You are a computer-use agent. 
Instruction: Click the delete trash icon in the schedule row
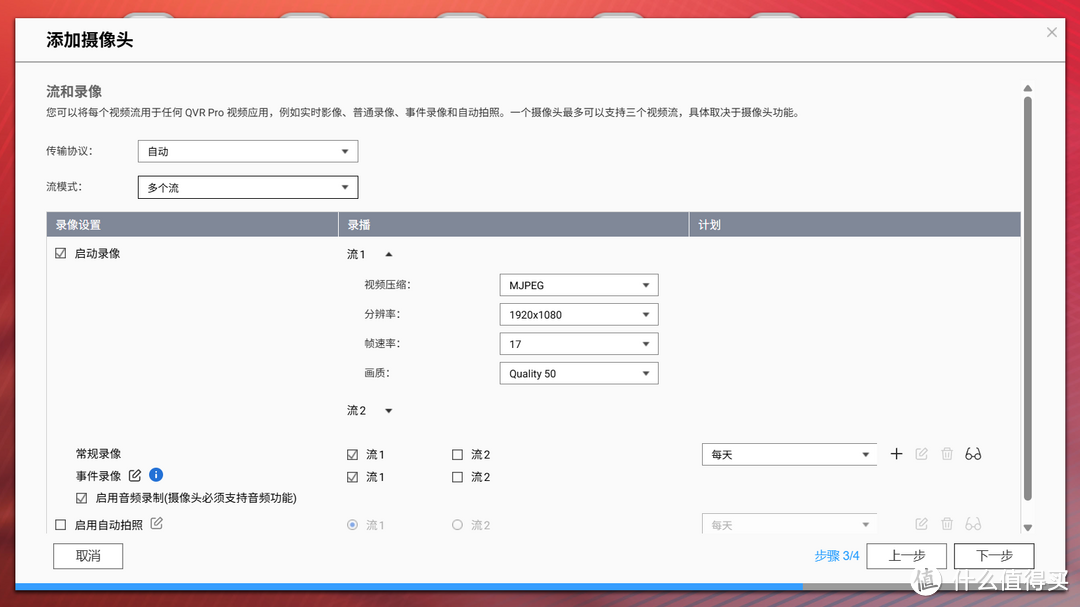coord(946,453)
